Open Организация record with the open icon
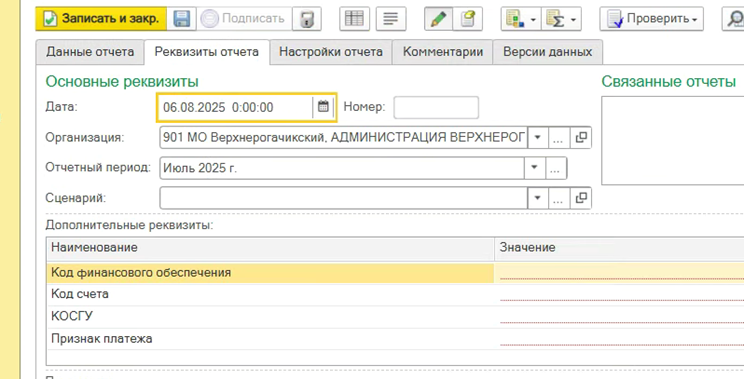Viewport: 744px width, 379px height. coord(581,138)
